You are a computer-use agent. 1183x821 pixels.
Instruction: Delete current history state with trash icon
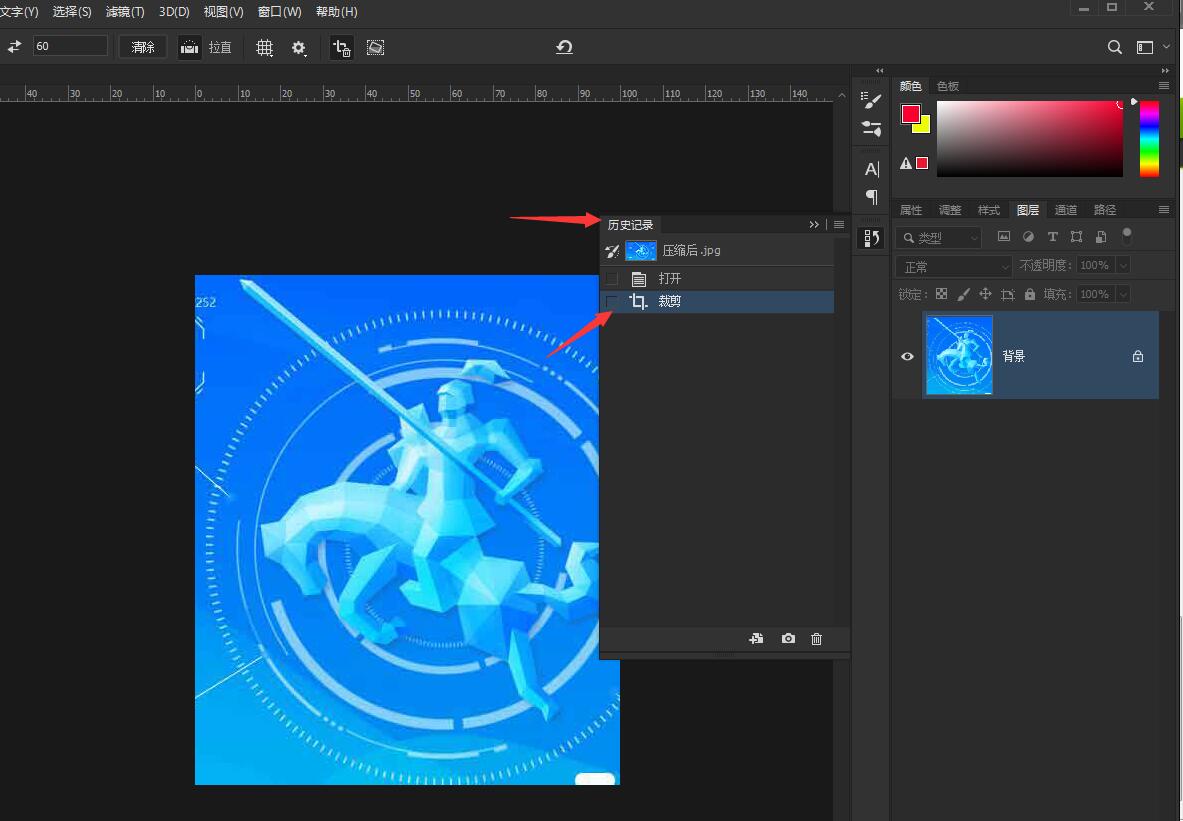click(x=816, y=639)
